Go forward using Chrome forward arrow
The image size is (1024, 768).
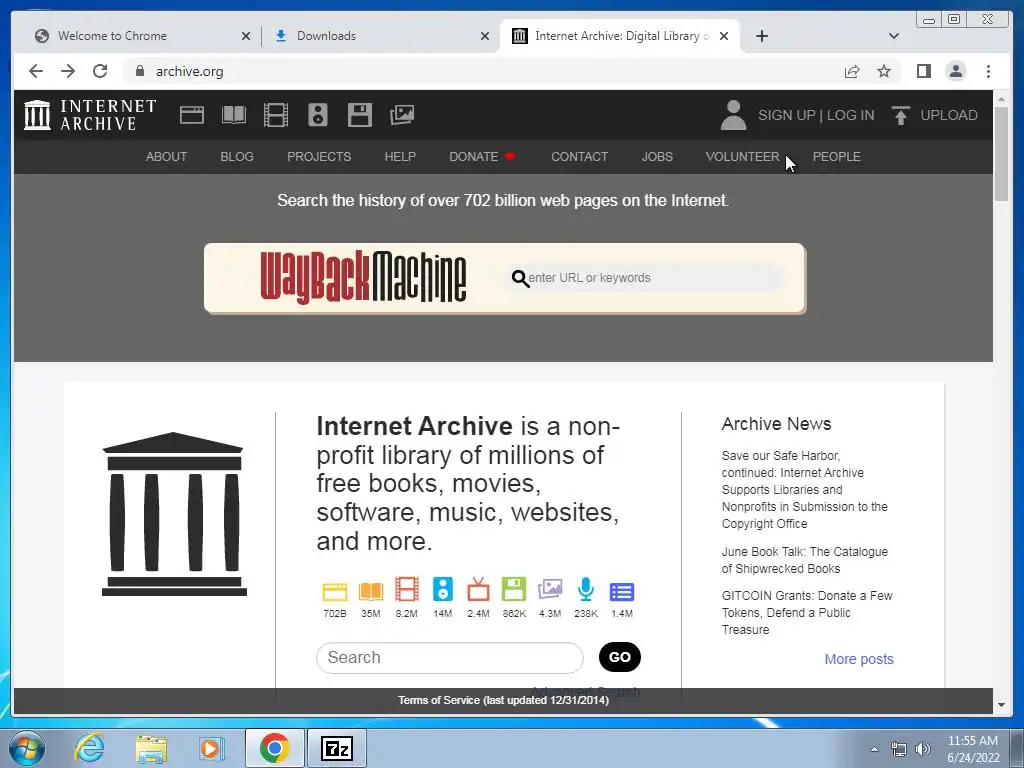click(x=68, y=71)
